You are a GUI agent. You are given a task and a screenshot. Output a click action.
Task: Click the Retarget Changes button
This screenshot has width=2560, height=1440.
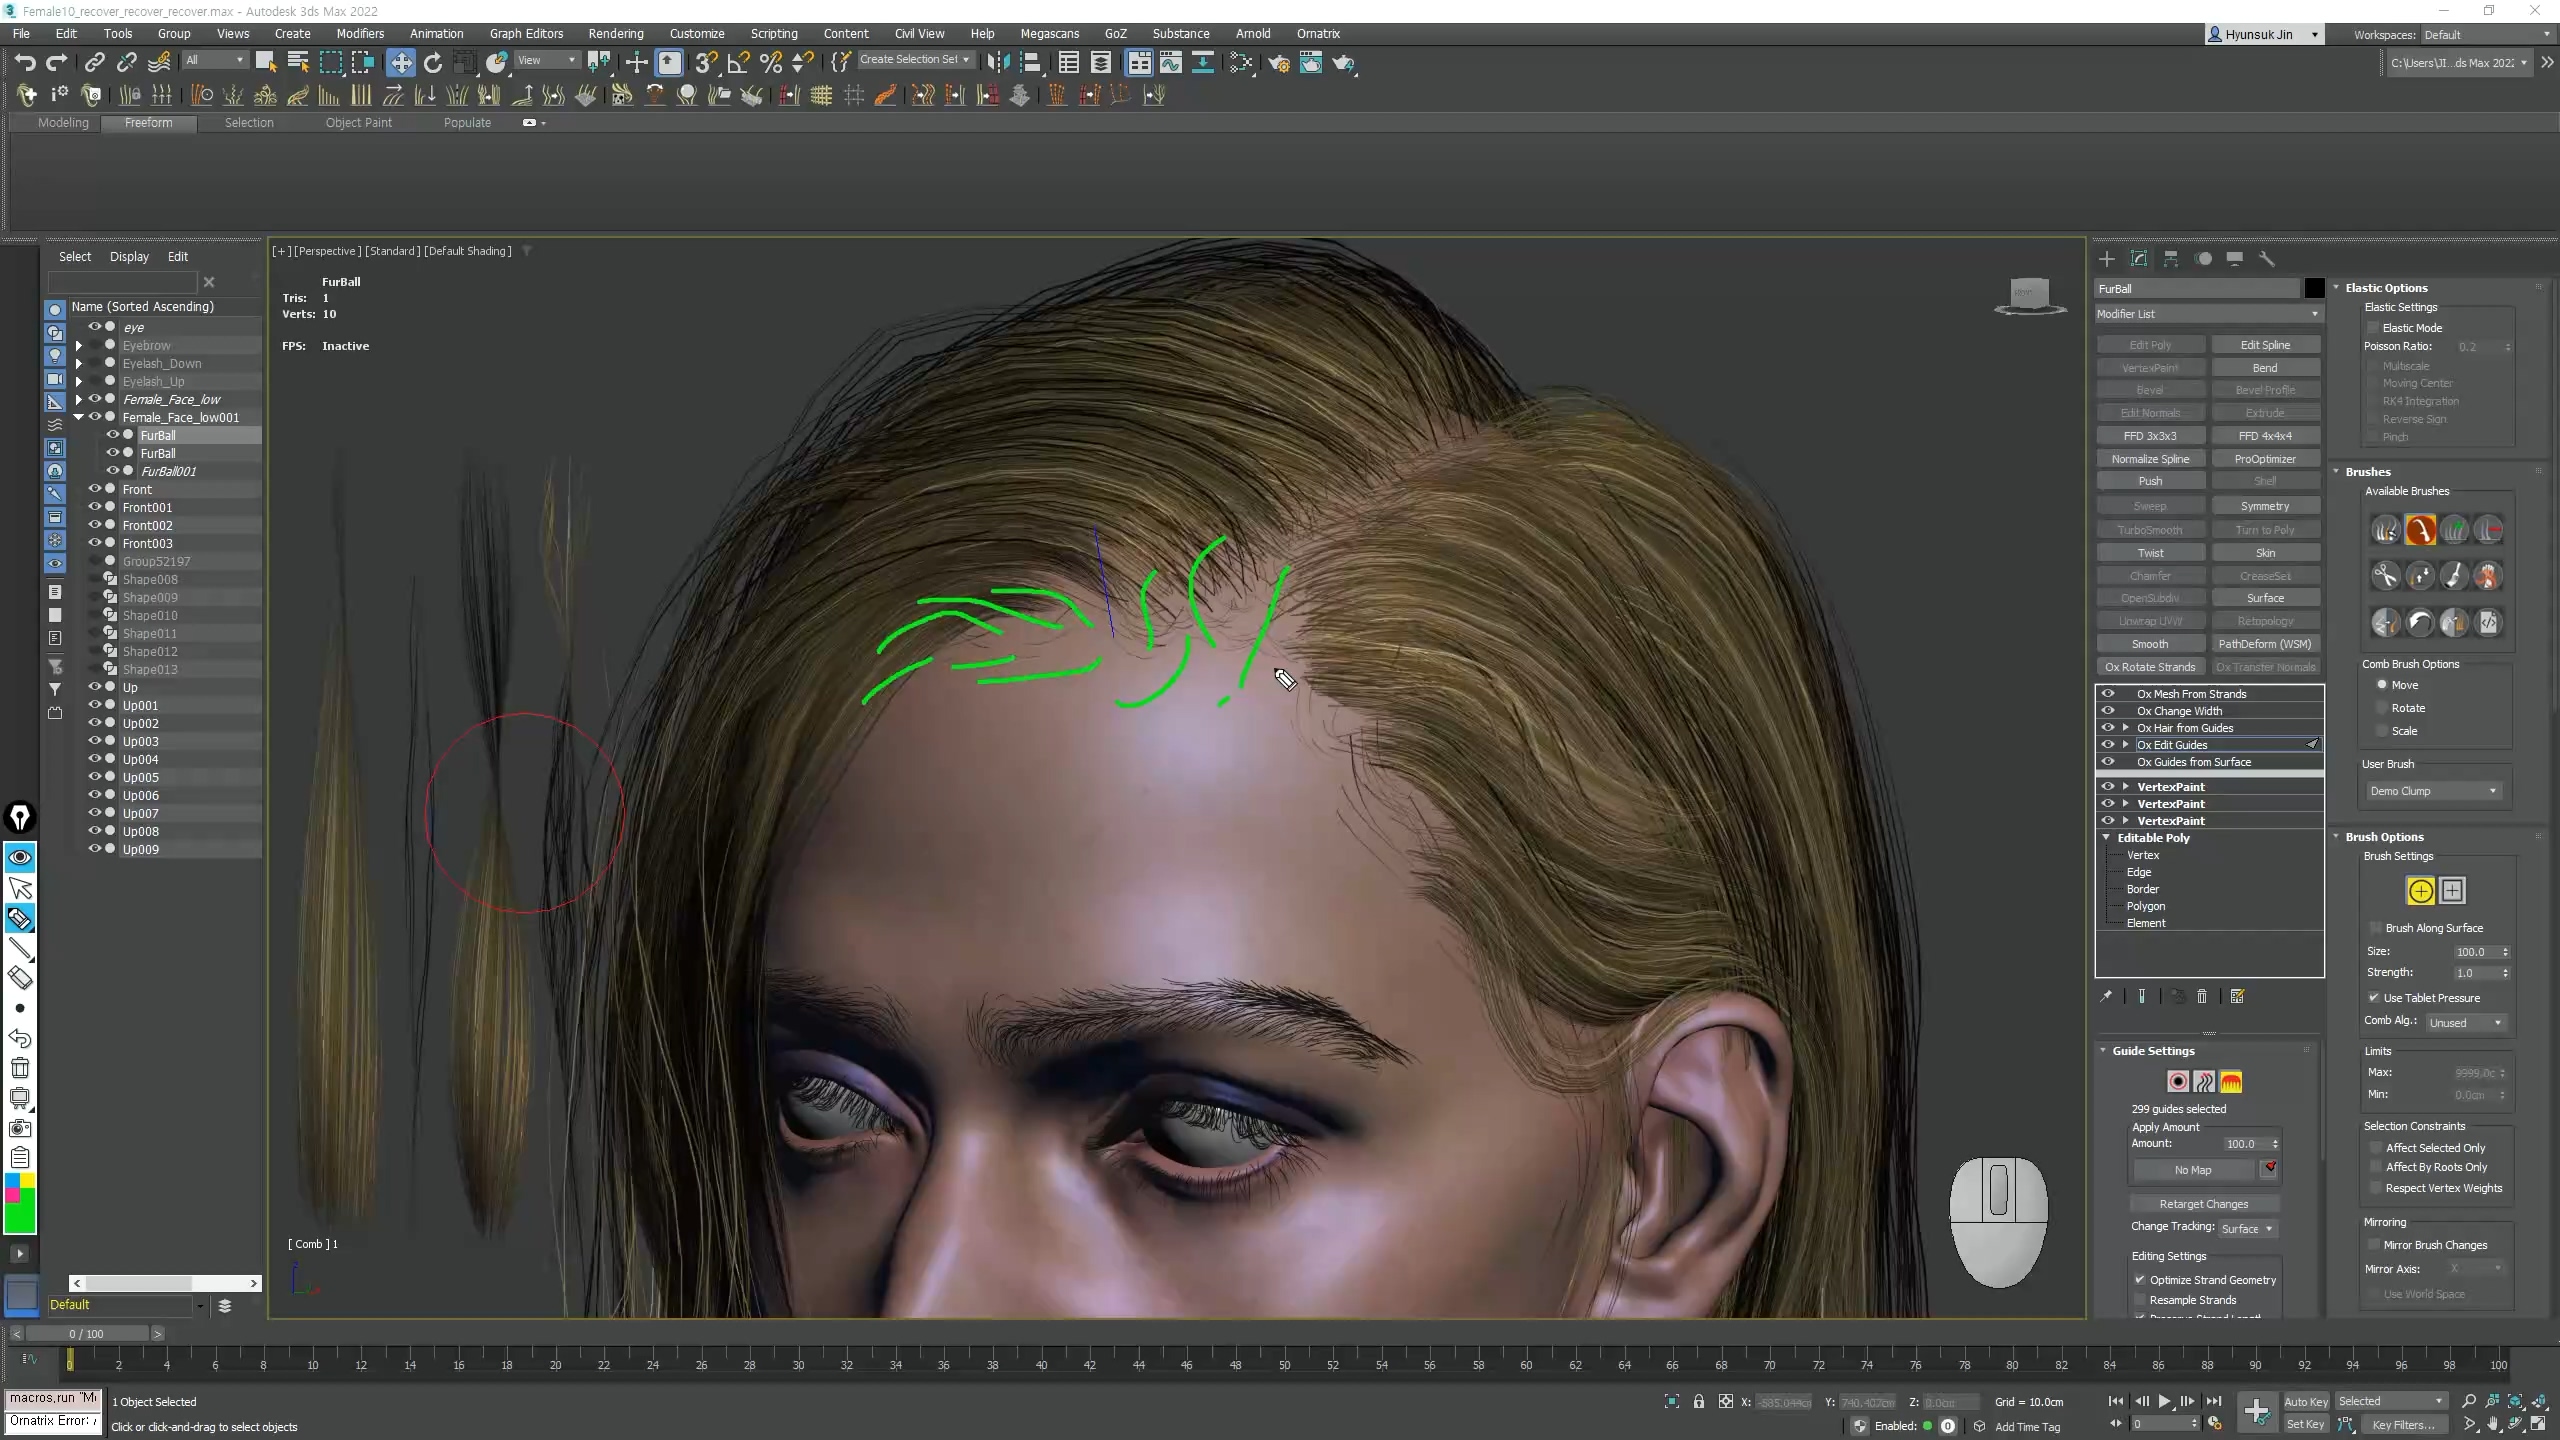coord(2203,1204)
